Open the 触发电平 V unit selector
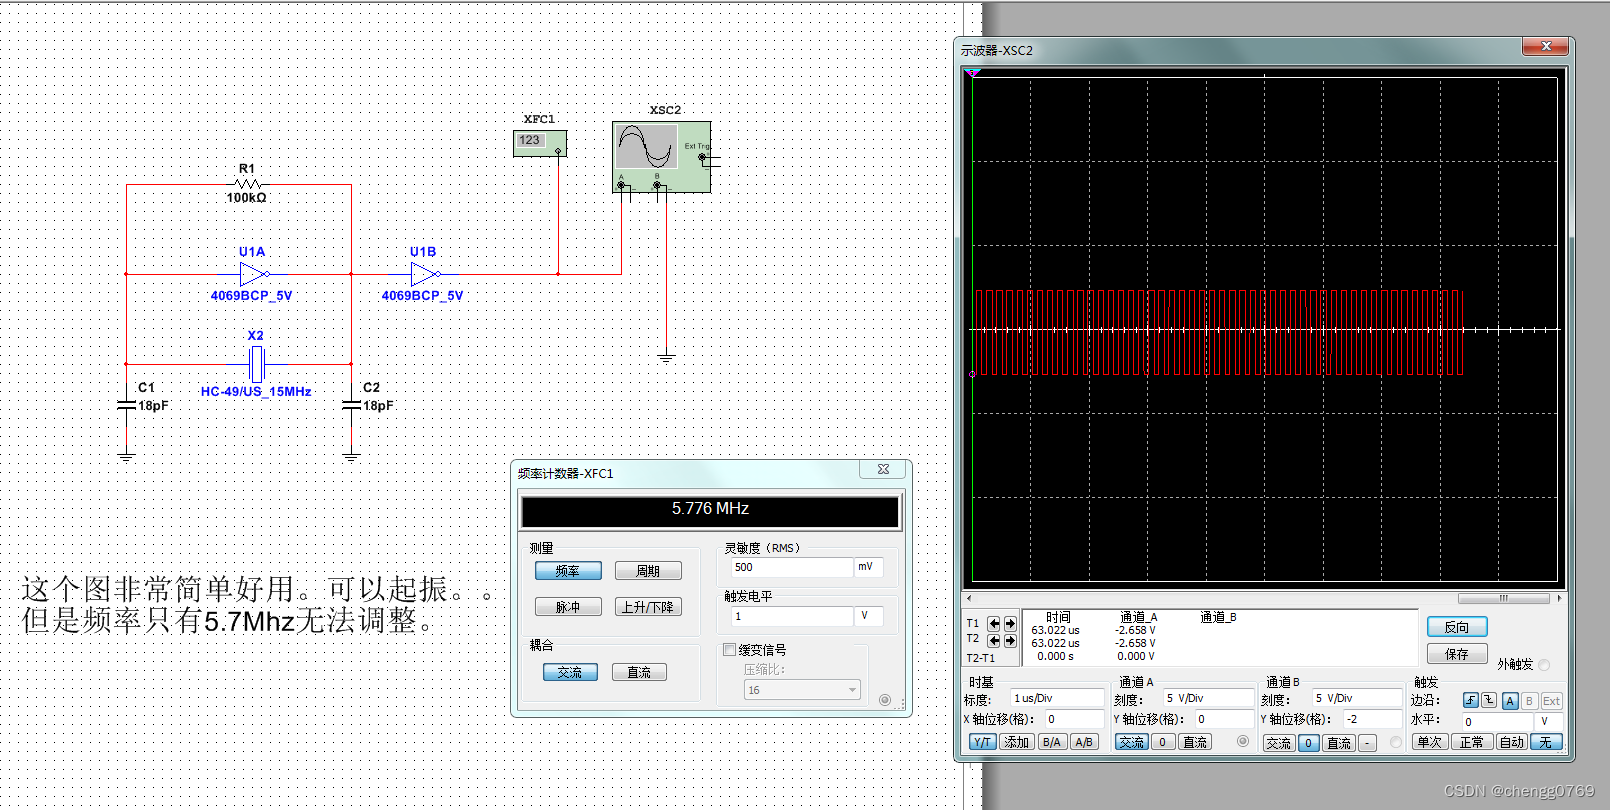Screen dimensions: 1610x810 [x=867, y=616]
